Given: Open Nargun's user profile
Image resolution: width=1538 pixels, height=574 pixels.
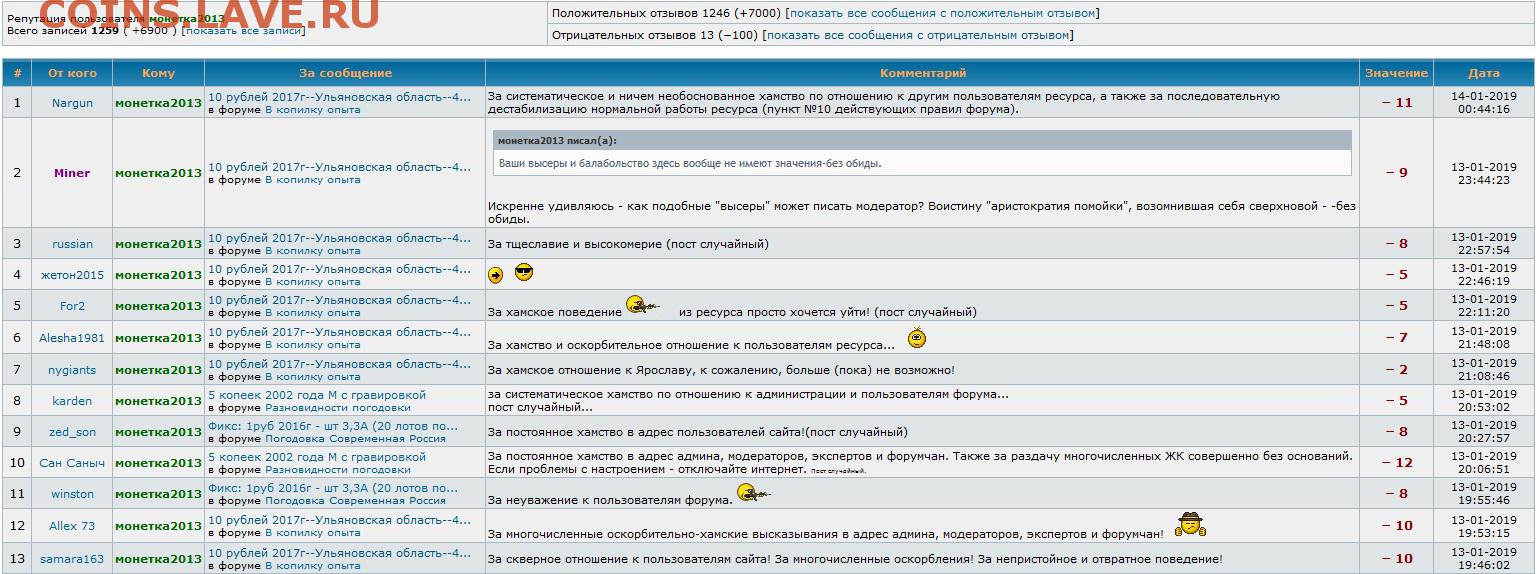Looking at the screenshot, I should pyautogui.click(x=72, y=103).
